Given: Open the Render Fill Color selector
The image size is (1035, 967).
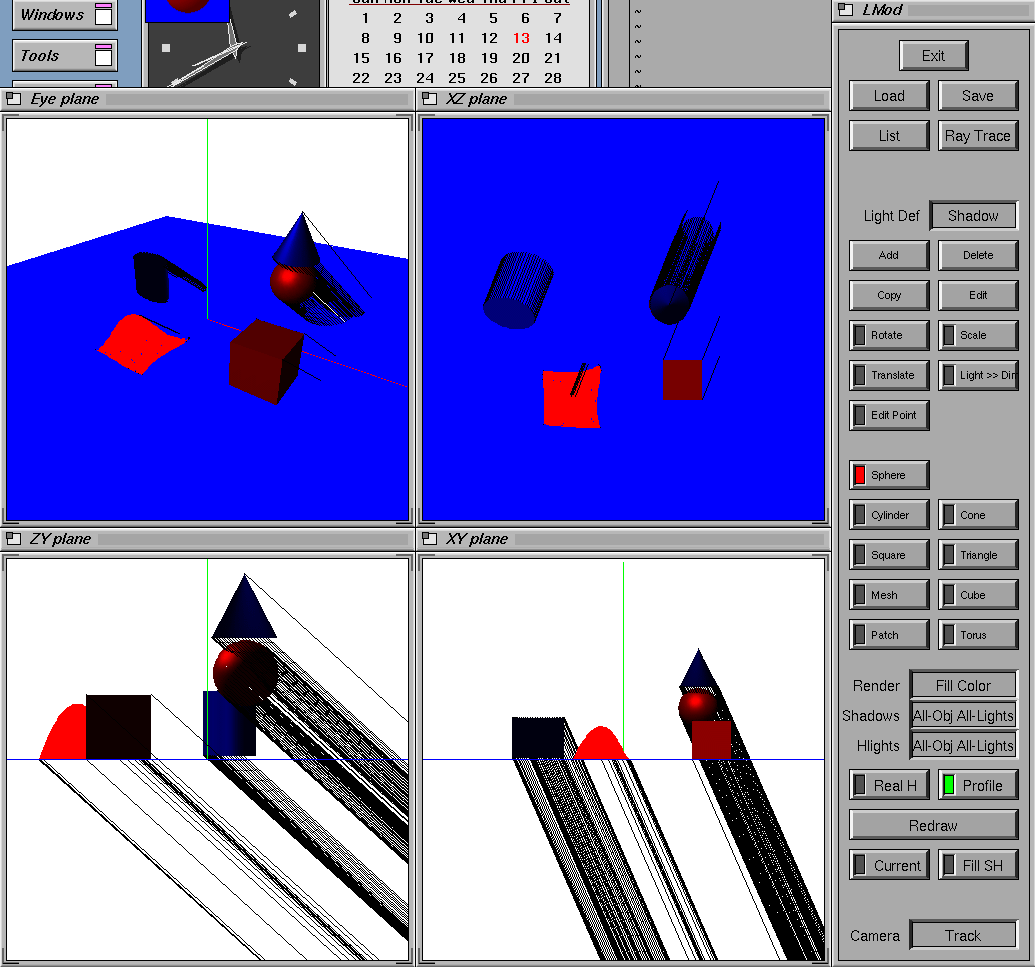Looking at the screenshot, I should (963, 685).
